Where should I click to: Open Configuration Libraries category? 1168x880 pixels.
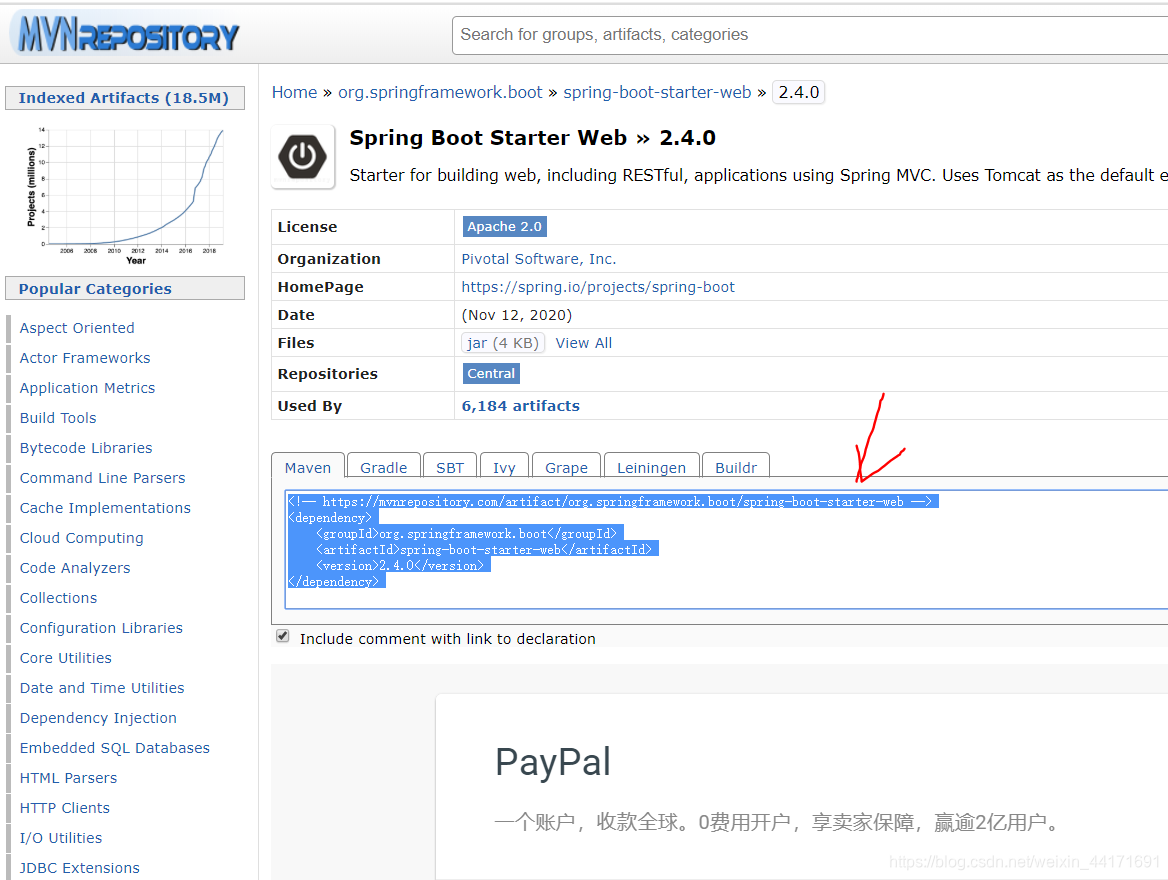pyautogui.click(x=101, y=627)
